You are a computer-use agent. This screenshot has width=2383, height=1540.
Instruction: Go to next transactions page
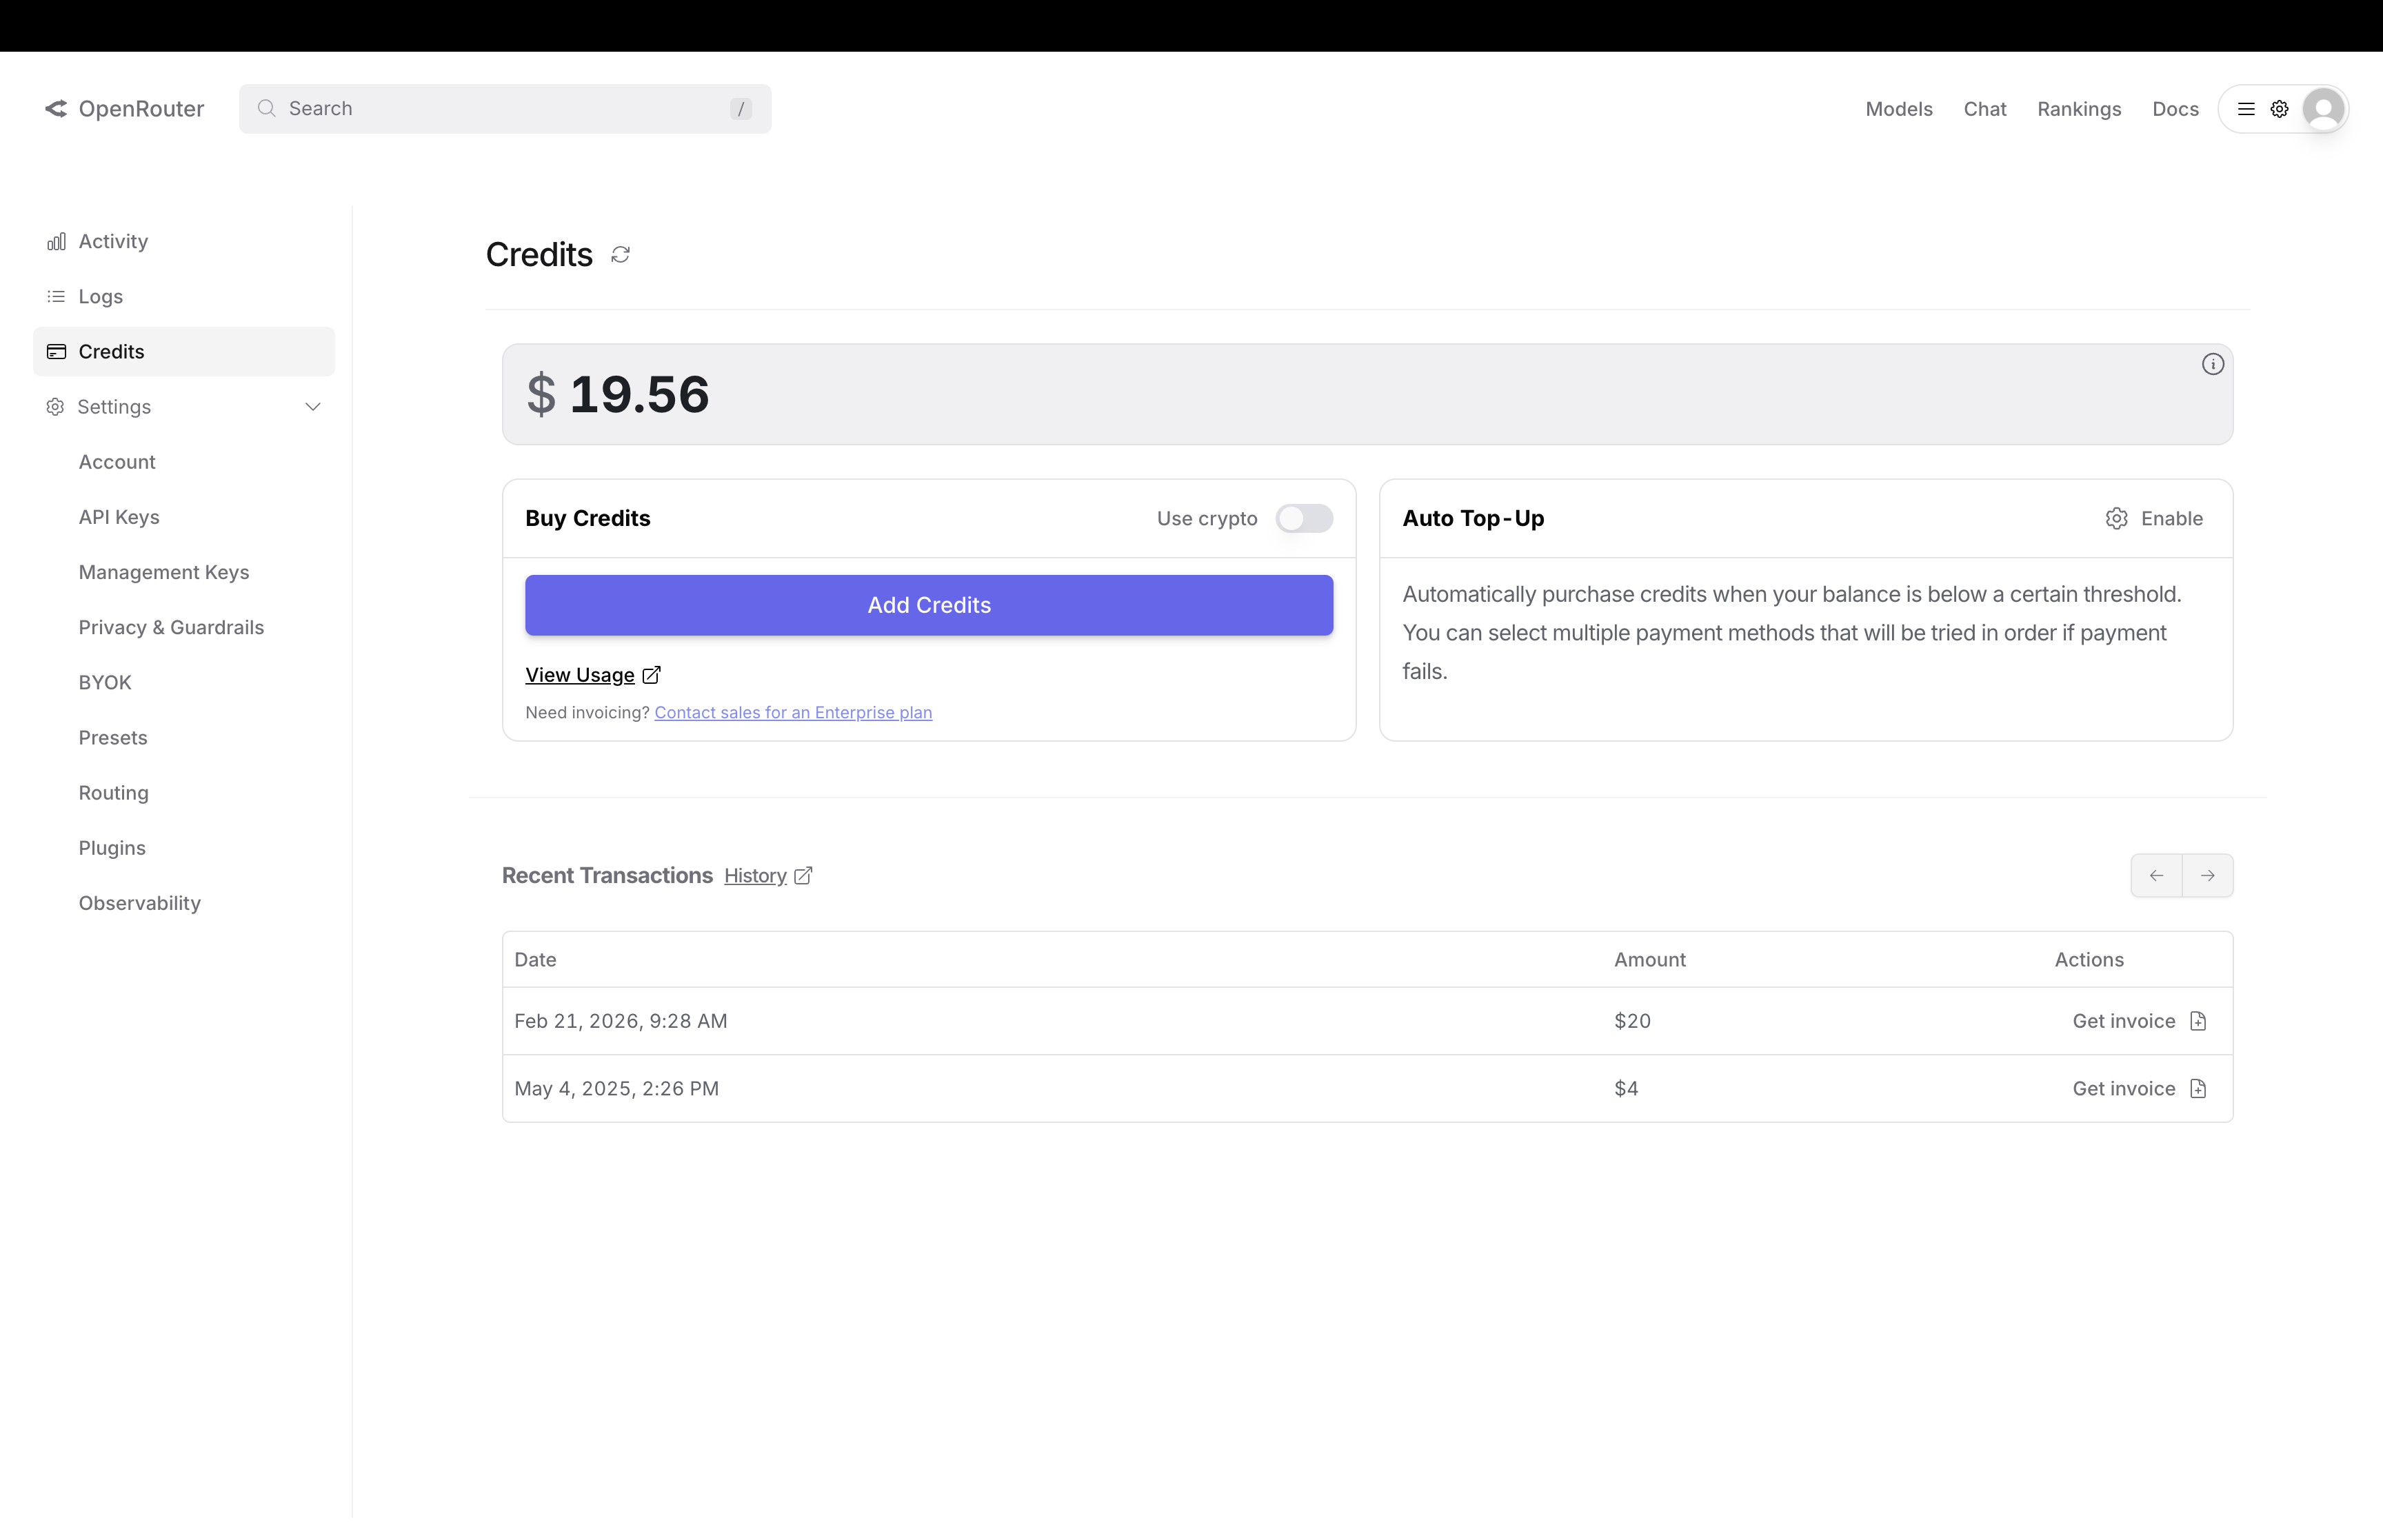(2208, 875)
